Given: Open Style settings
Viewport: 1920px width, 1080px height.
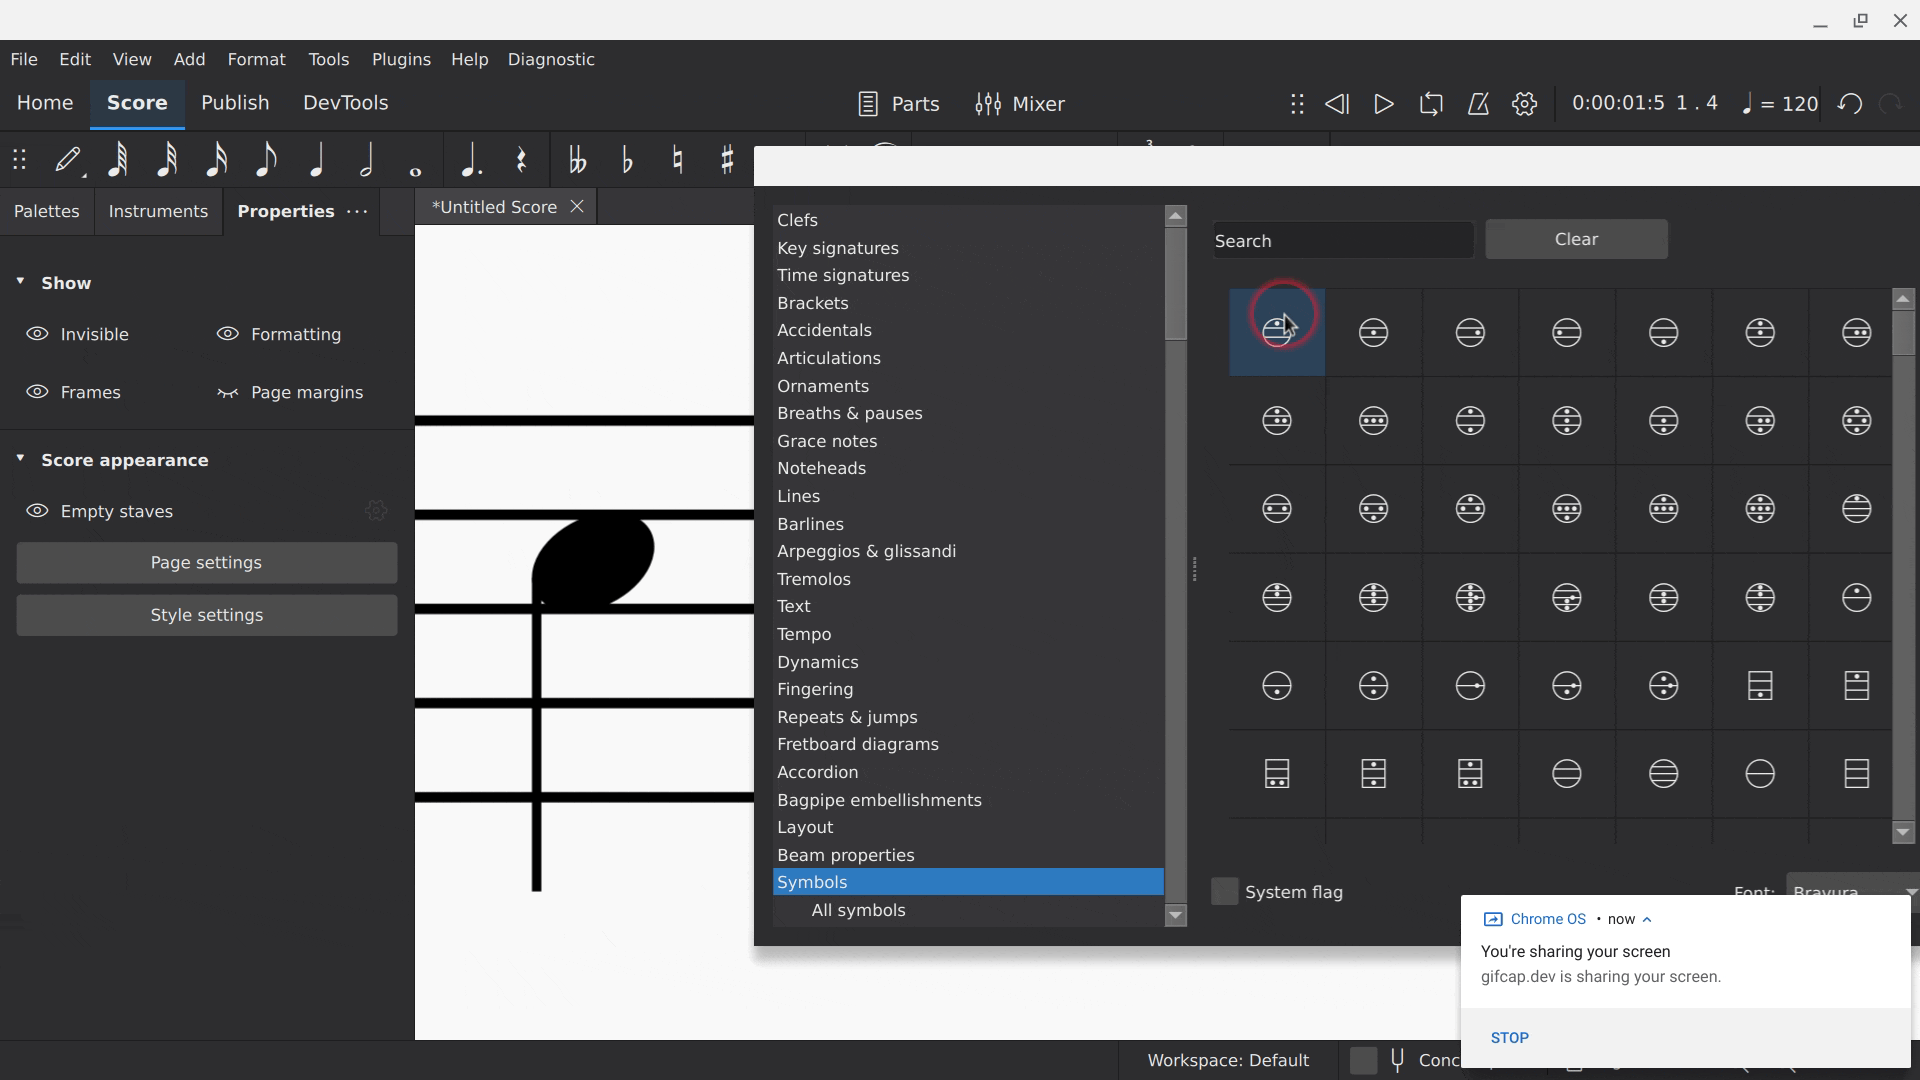Looking at the screenshot, I should point(206,615).
